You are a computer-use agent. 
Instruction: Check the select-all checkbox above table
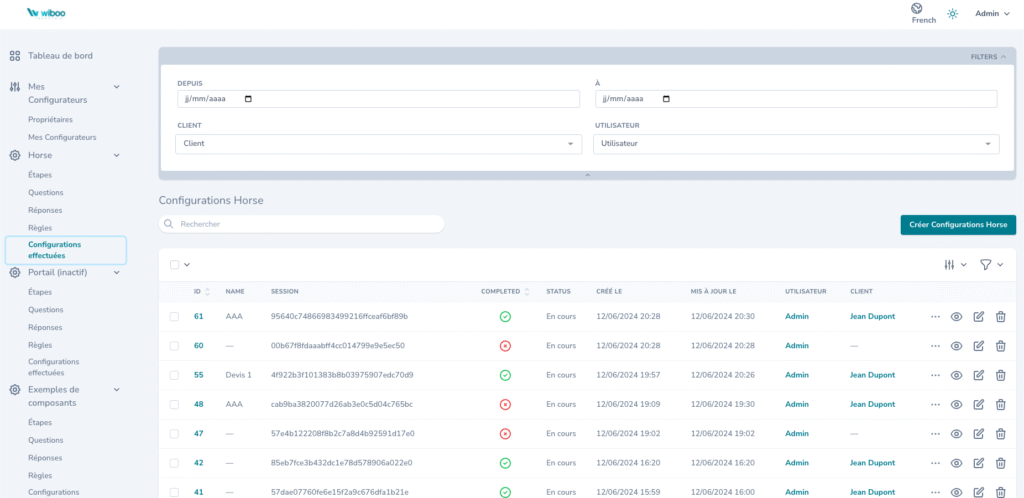click(x=174, y=265)
